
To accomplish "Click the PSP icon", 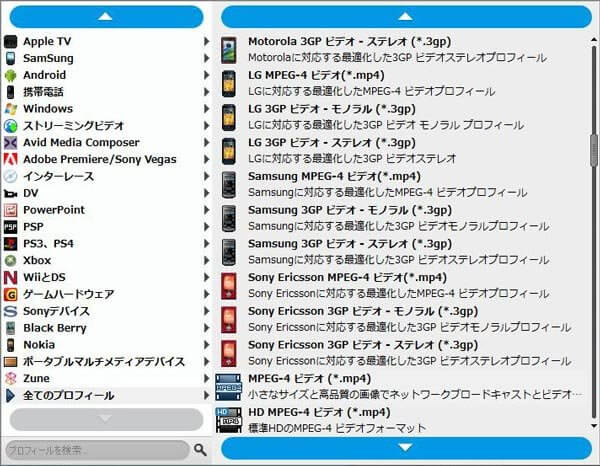I will click(11, 226).
